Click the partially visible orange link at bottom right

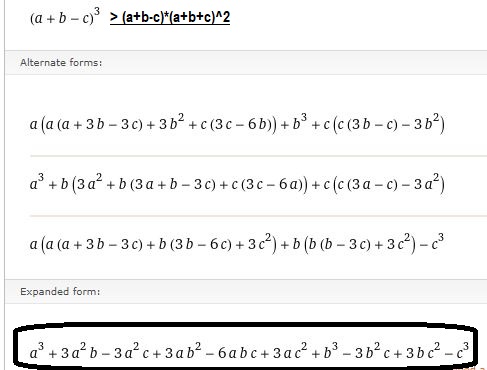472,368
